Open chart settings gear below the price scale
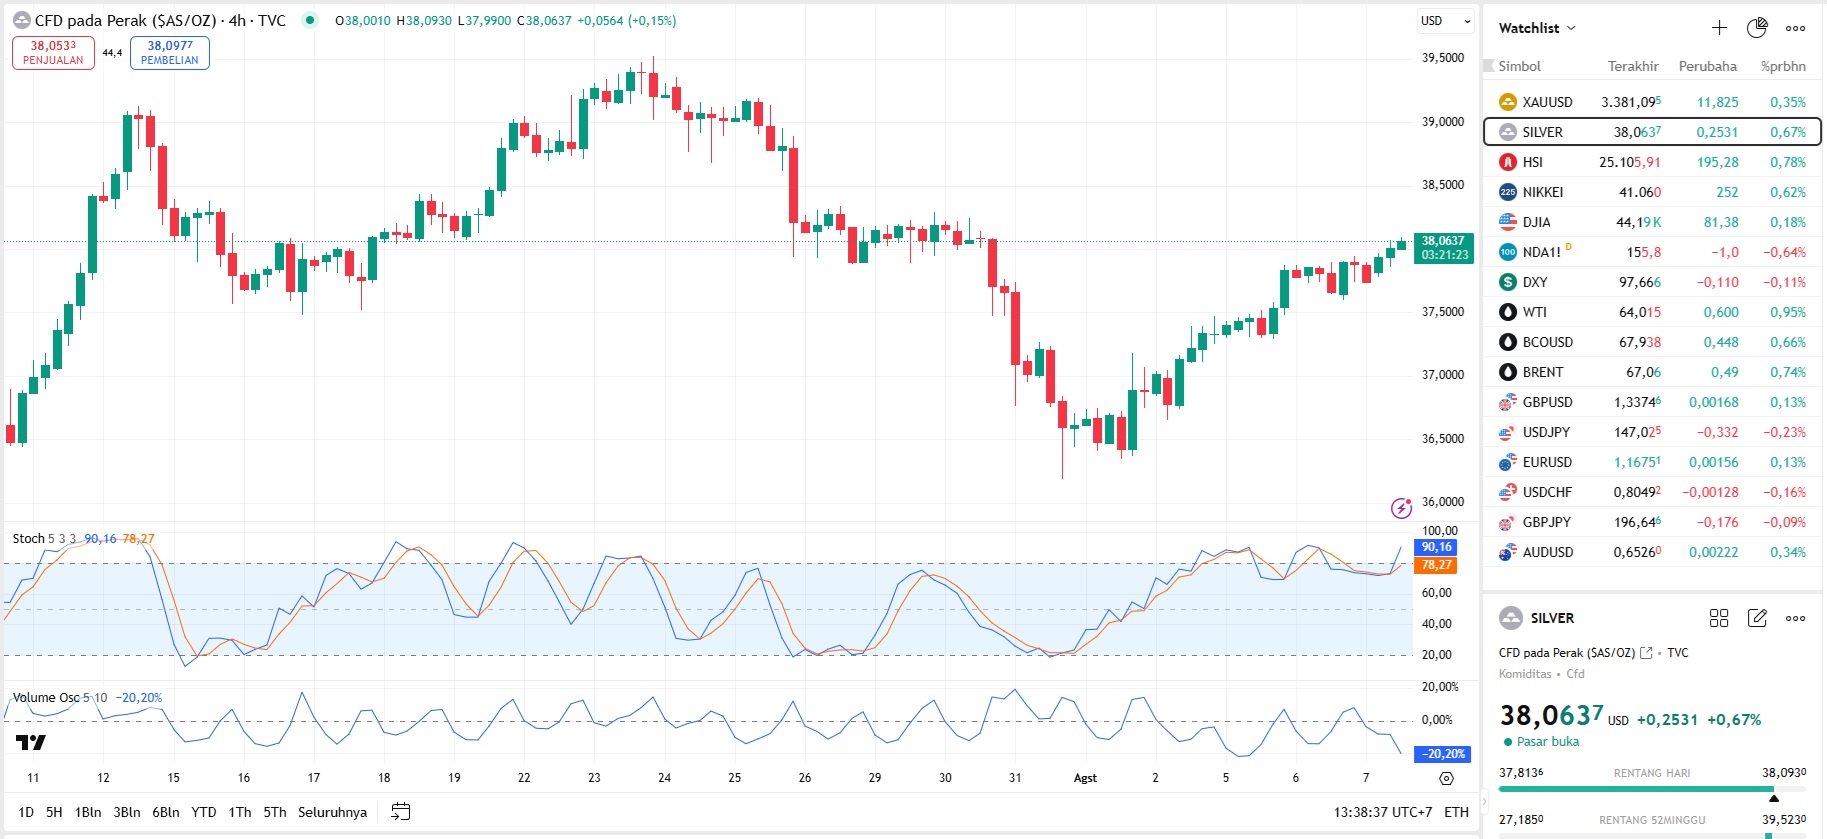This screenshot has width=1827, height=839. tap(1446, 778)
